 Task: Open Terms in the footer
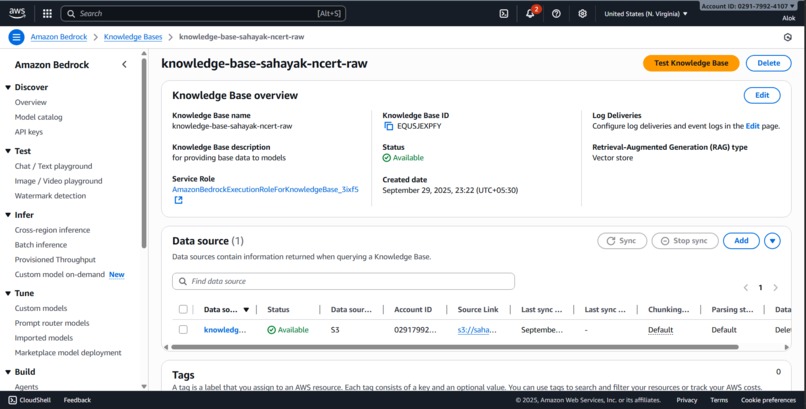pyautogui.click(x=719, y=400)
